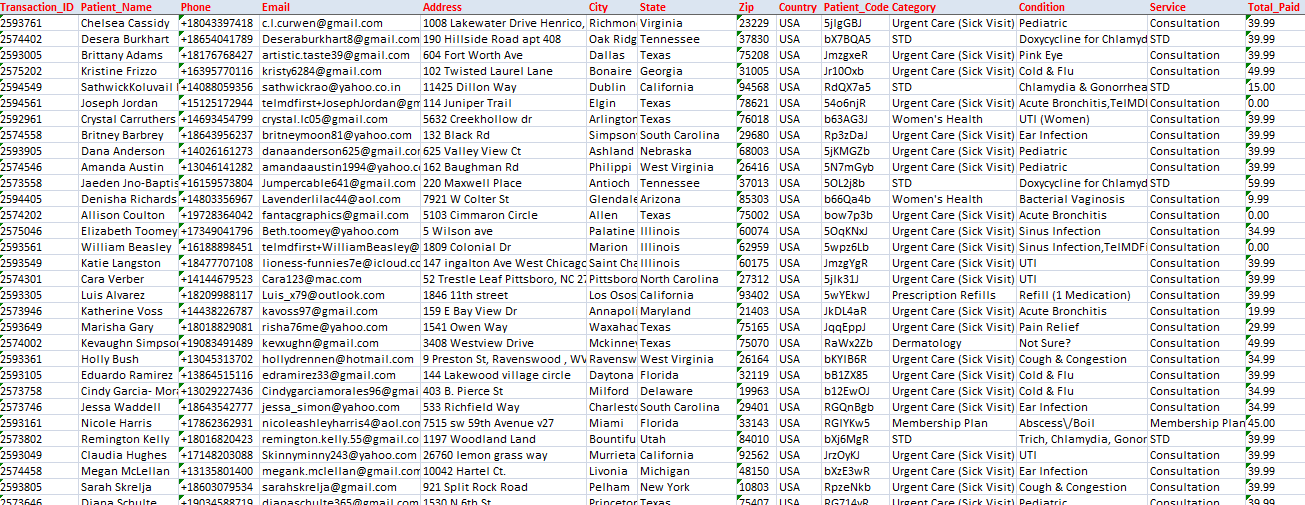Click the Condition column header
The width and height of the screenshot is (1305, 505).
pyautogui.click(x=1081, y=7)
